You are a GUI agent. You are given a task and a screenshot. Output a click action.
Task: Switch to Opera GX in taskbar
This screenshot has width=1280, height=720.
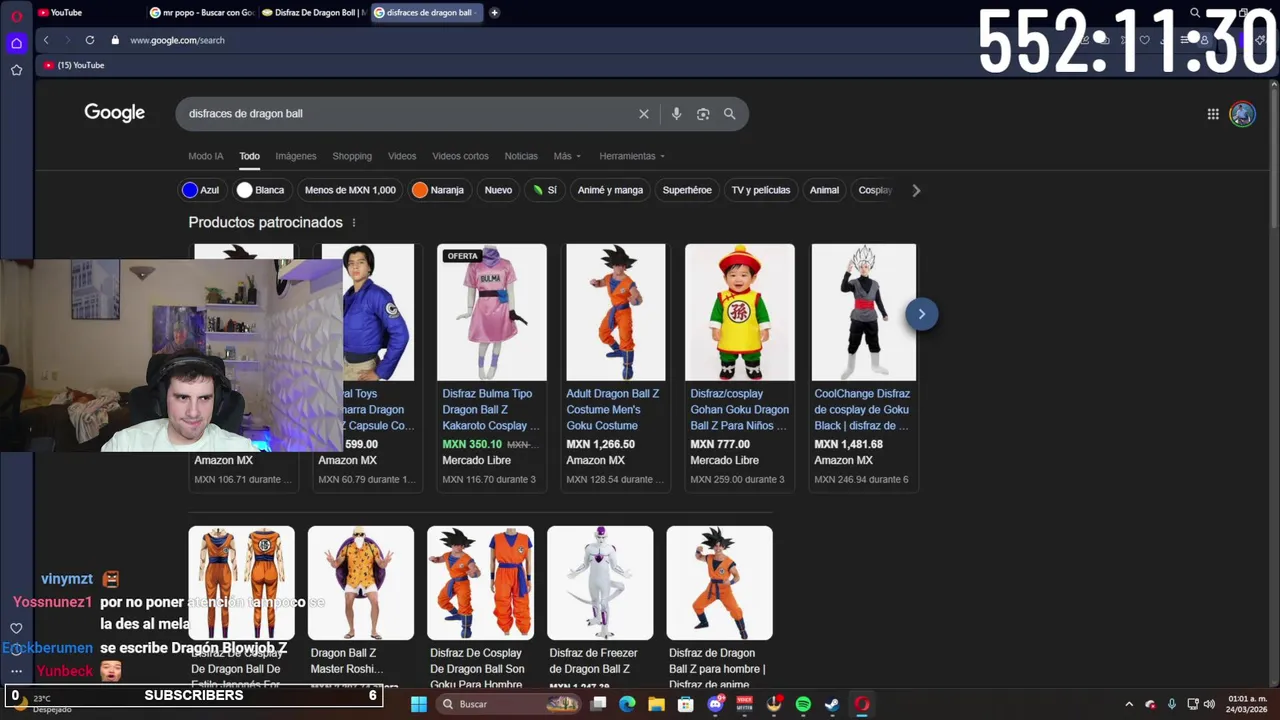point(862,704)
